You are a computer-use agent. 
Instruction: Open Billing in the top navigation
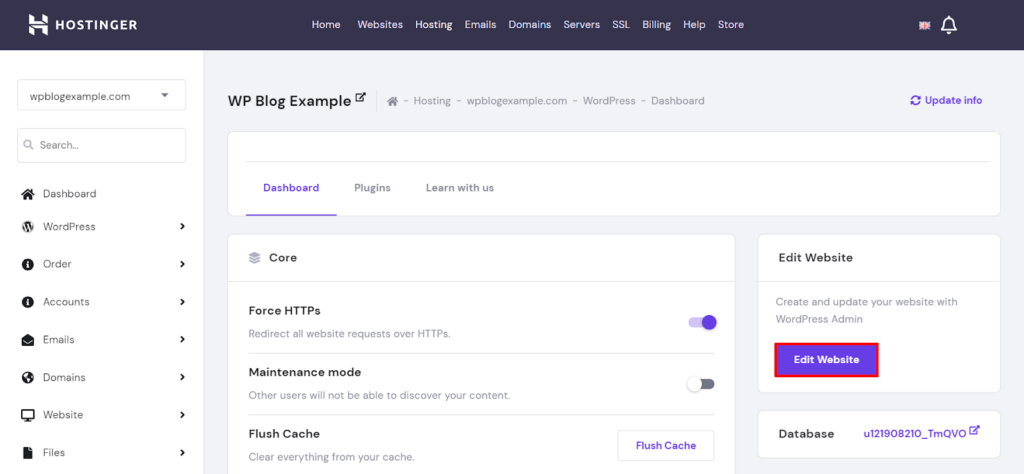pyautogui.click(x=656, y=25)
